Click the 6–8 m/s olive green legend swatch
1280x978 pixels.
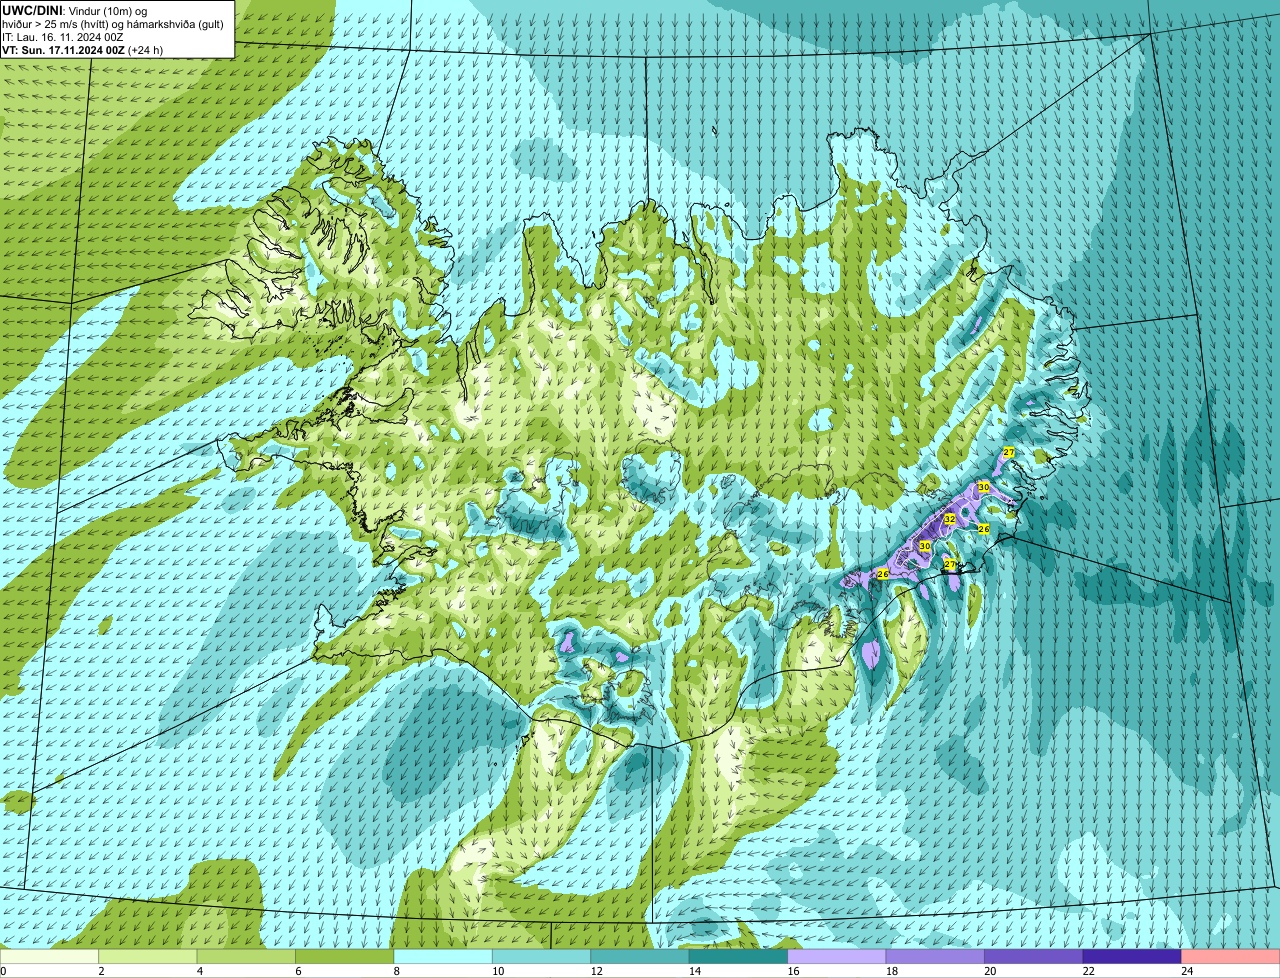click(346, 956)
